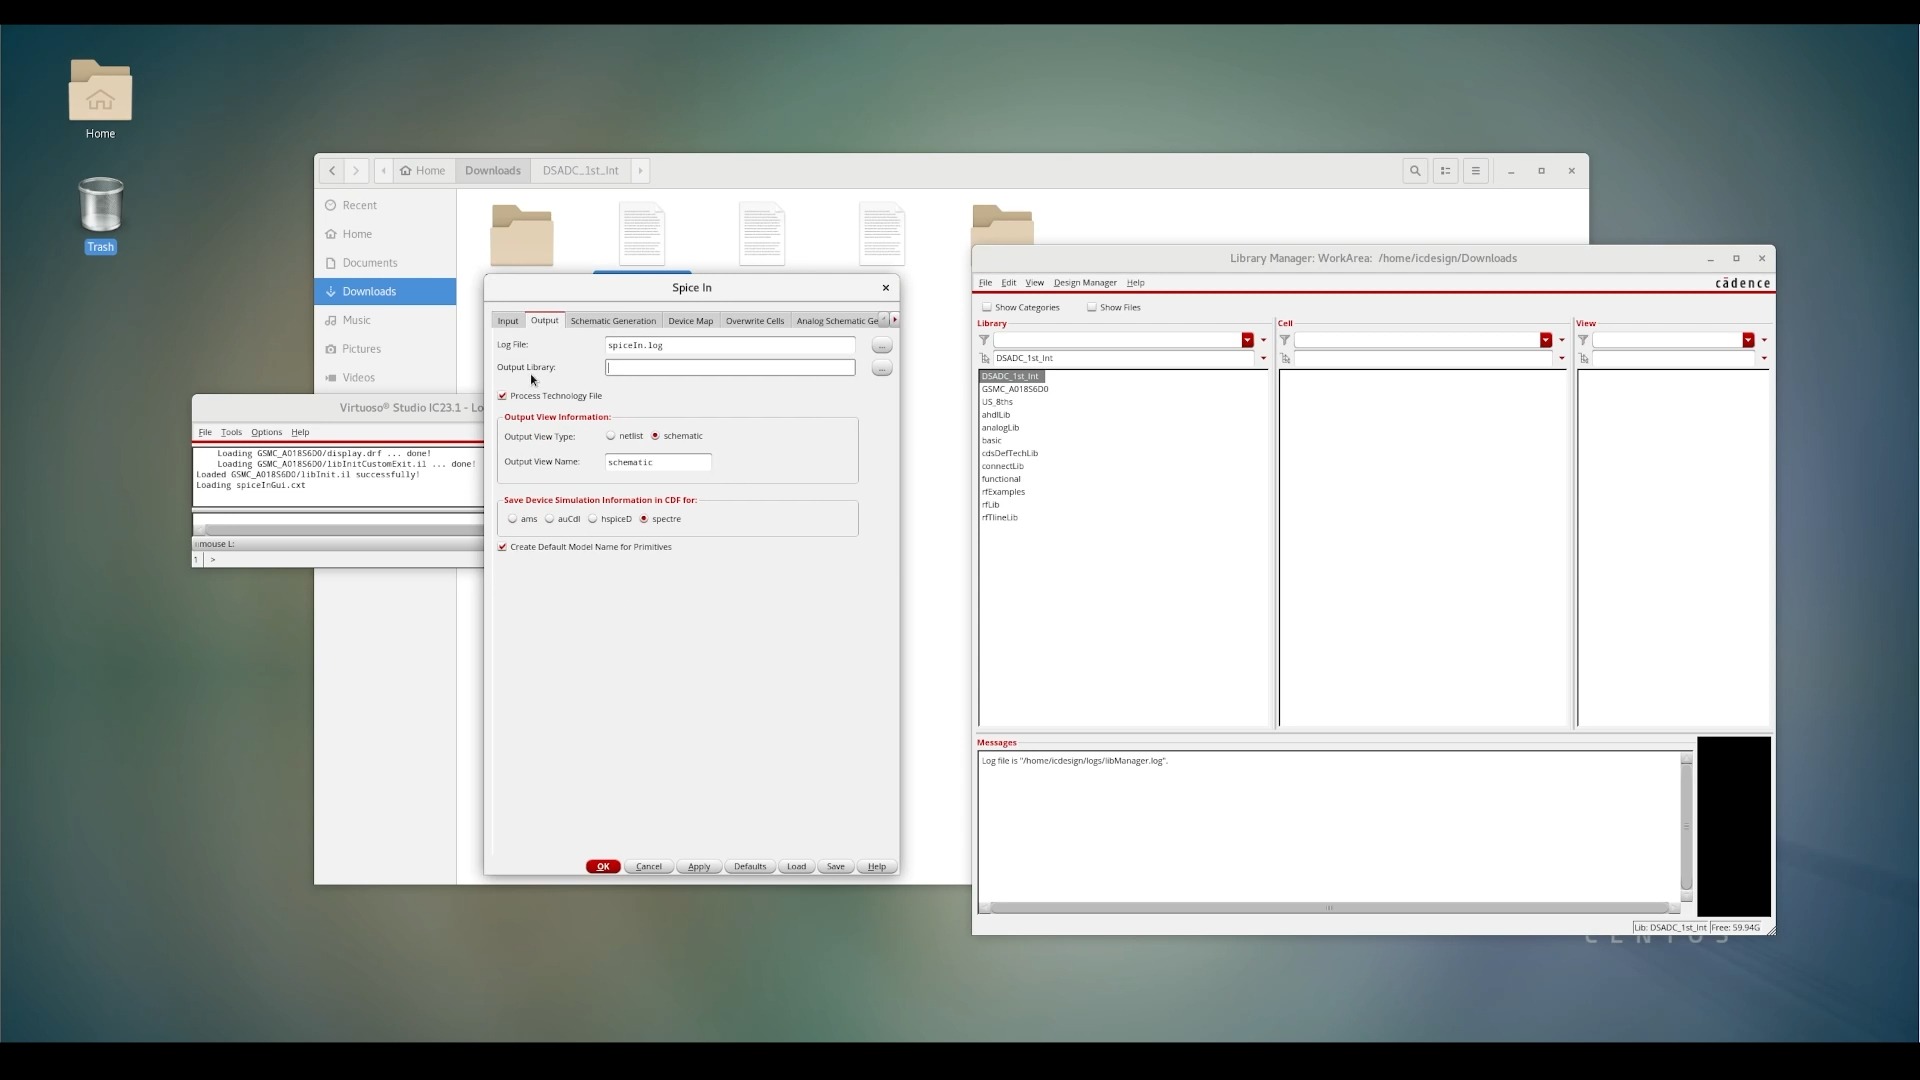Open Tools menu in Virtuoso window
Image resolution: width=1920 pixels, height=1080 pixels.
click(231, 432)
